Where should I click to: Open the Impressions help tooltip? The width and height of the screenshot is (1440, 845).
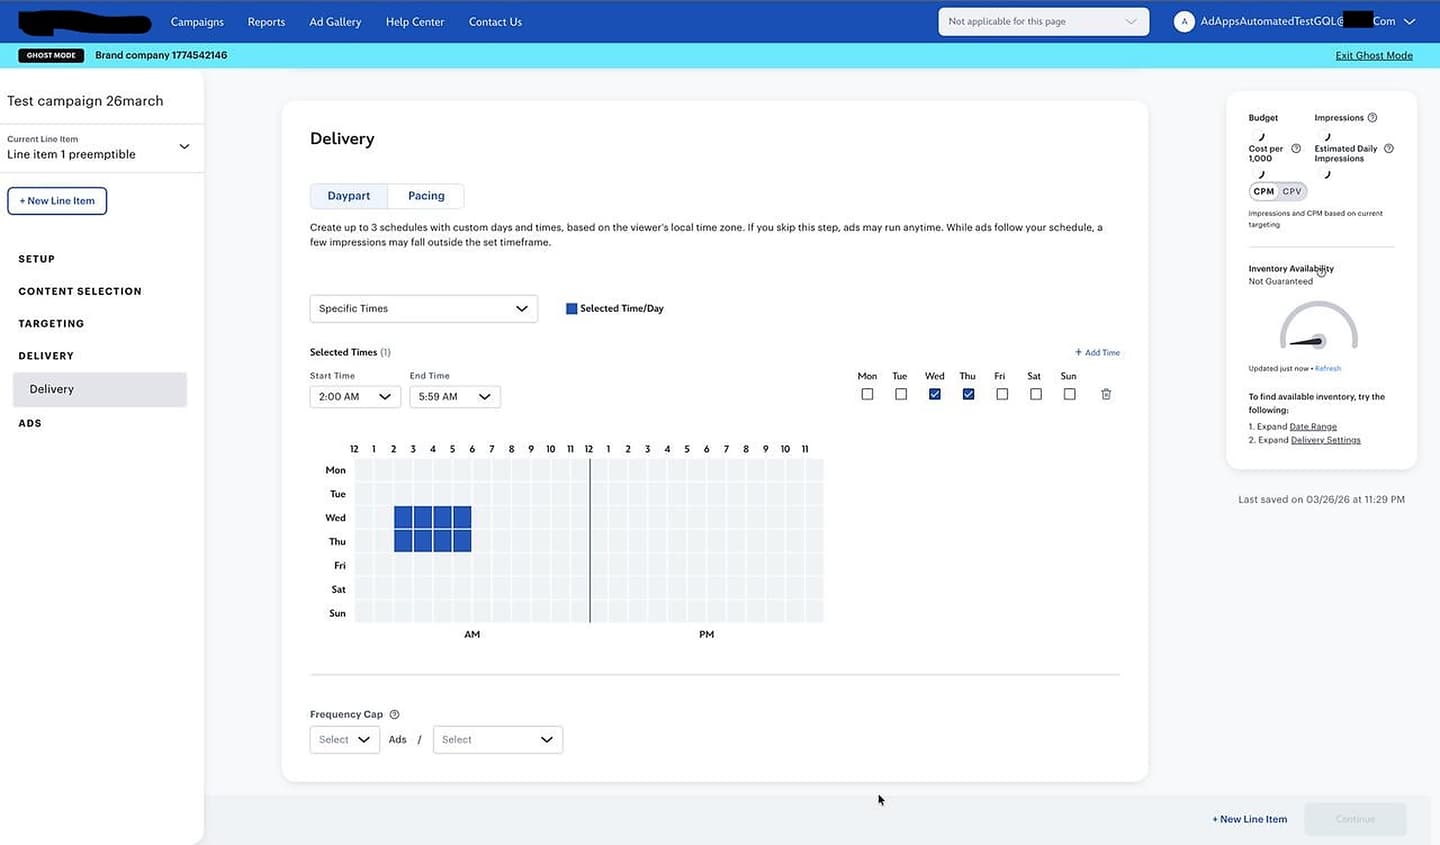pyautogui.click(x=1373, y=117)
